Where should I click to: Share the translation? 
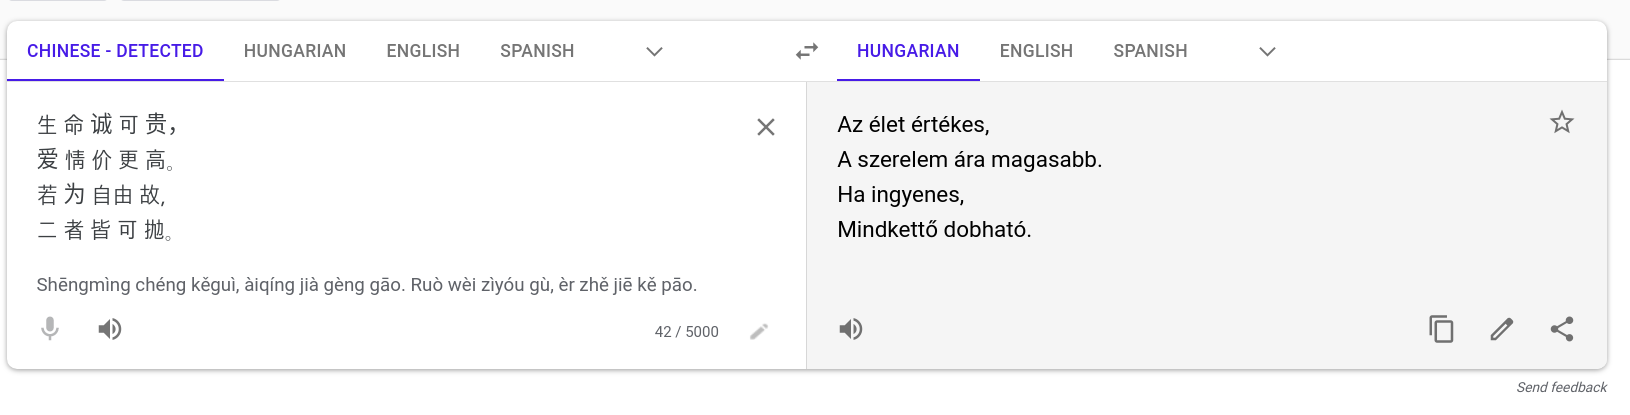click(1562, 329)
